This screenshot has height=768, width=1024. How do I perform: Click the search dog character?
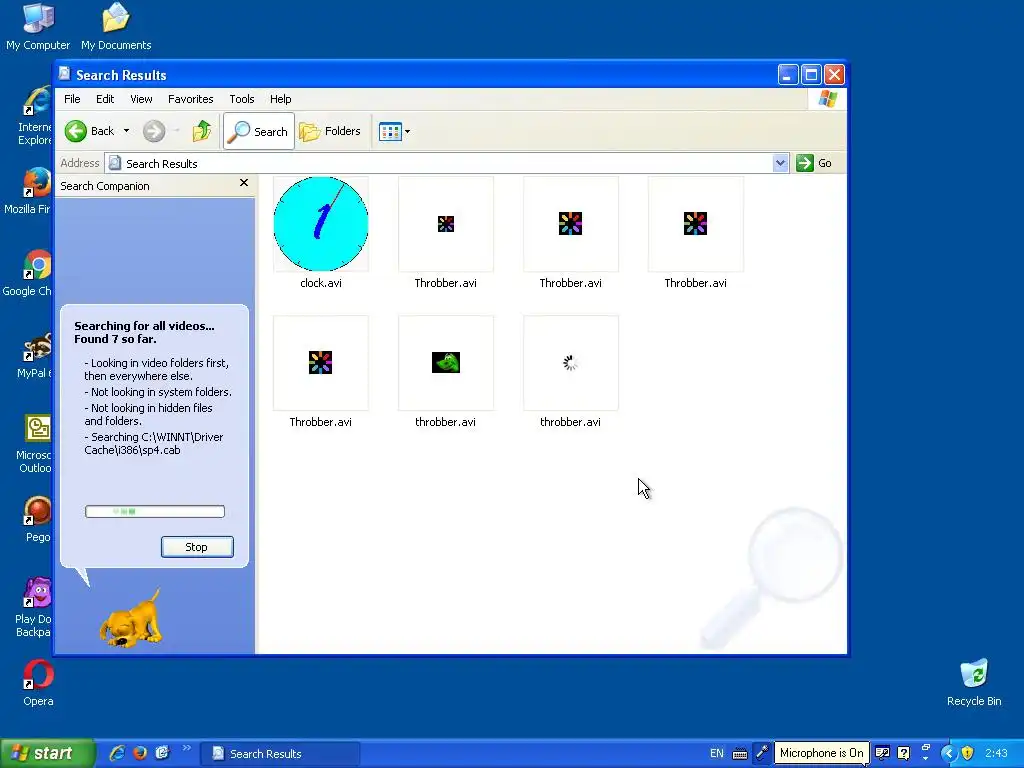pyautogui.click(x=131, y=619)
